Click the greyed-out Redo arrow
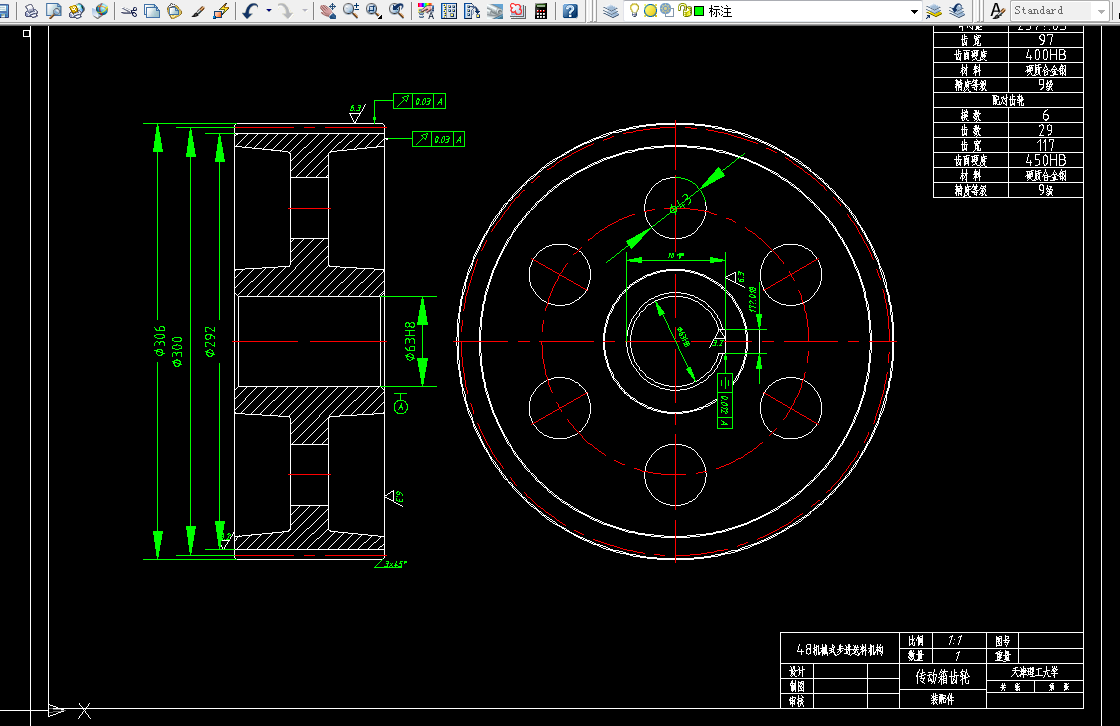This screenshot has height=726, width=1120. click(286, 11)
